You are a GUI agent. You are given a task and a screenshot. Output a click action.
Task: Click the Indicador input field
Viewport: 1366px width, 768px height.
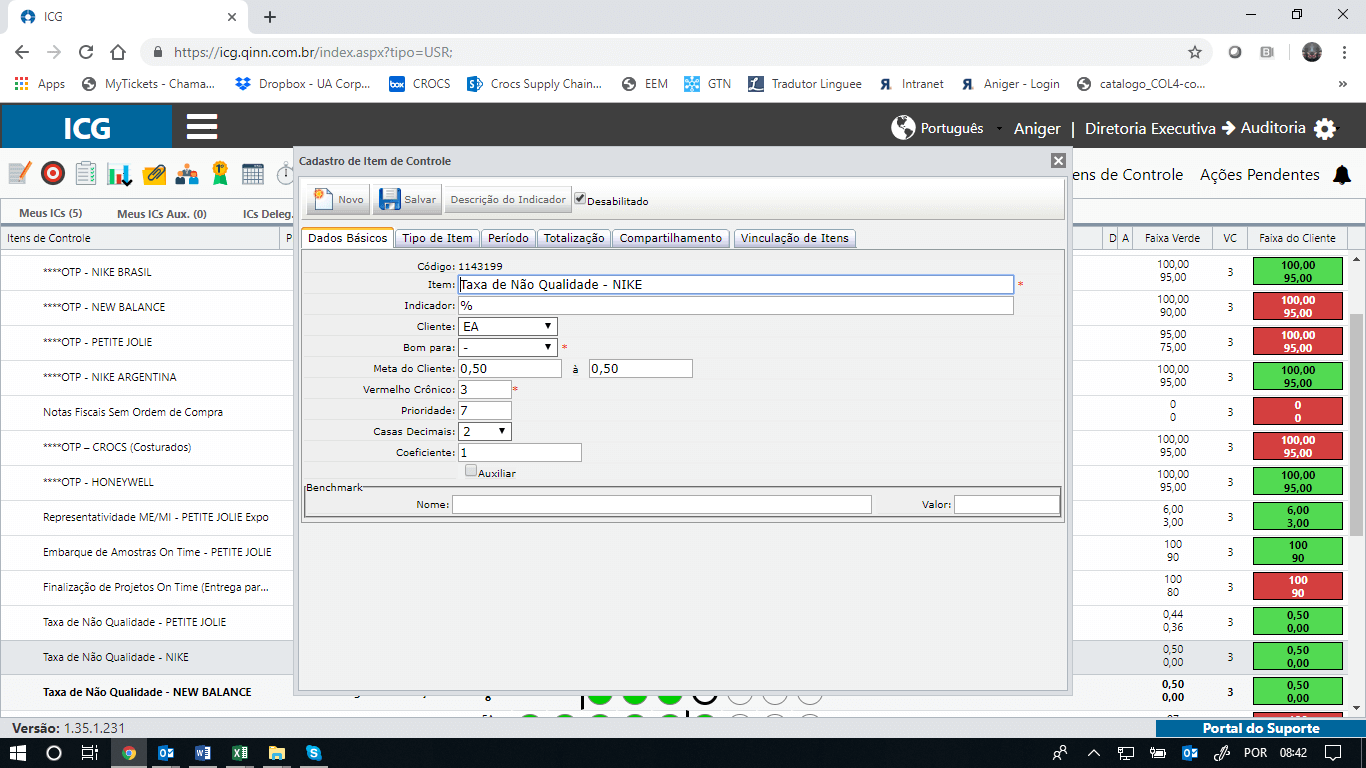click(x=736, y=305)
